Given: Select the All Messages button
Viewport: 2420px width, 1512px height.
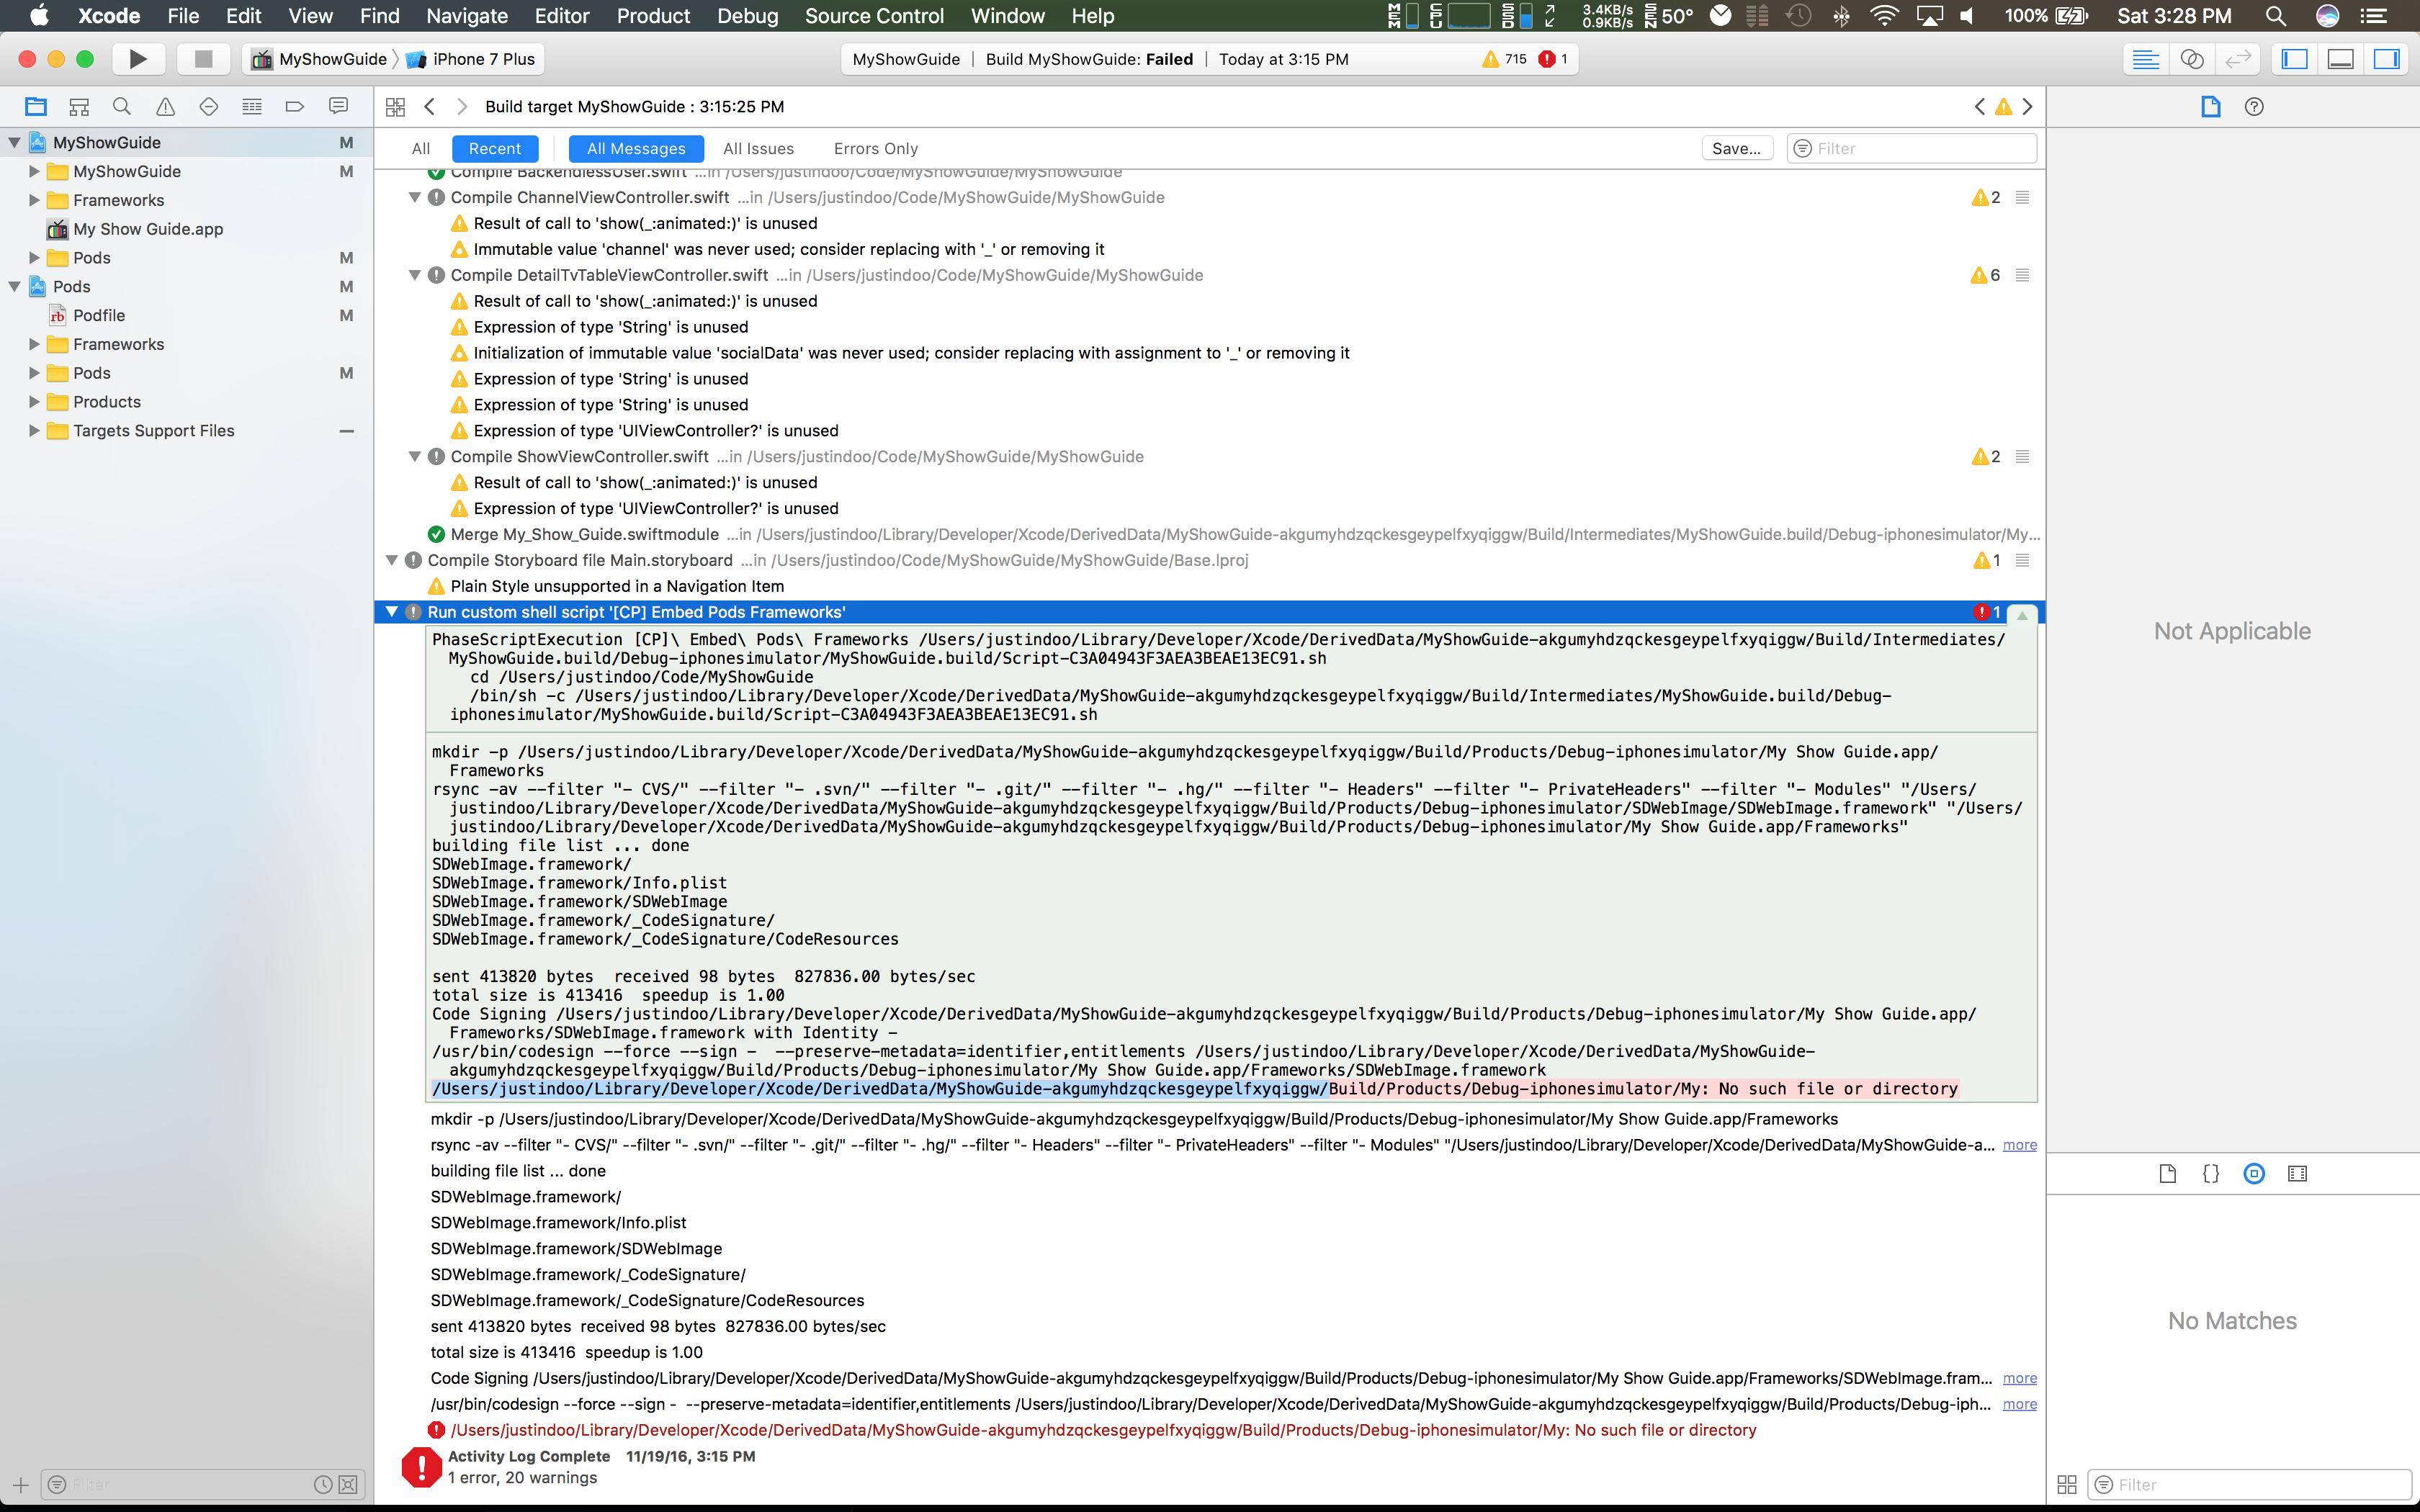Looking at the screenshot, I should click(636, 148).
